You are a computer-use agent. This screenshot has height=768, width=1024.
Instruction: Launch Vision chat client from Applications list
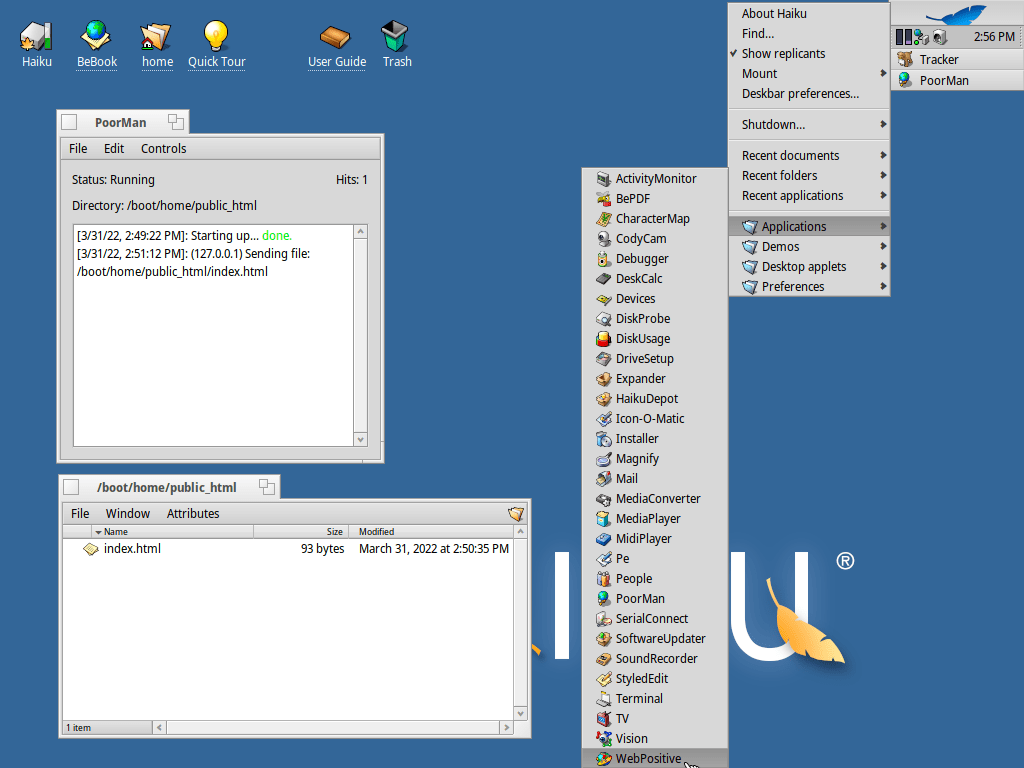[x=655, y=739]
